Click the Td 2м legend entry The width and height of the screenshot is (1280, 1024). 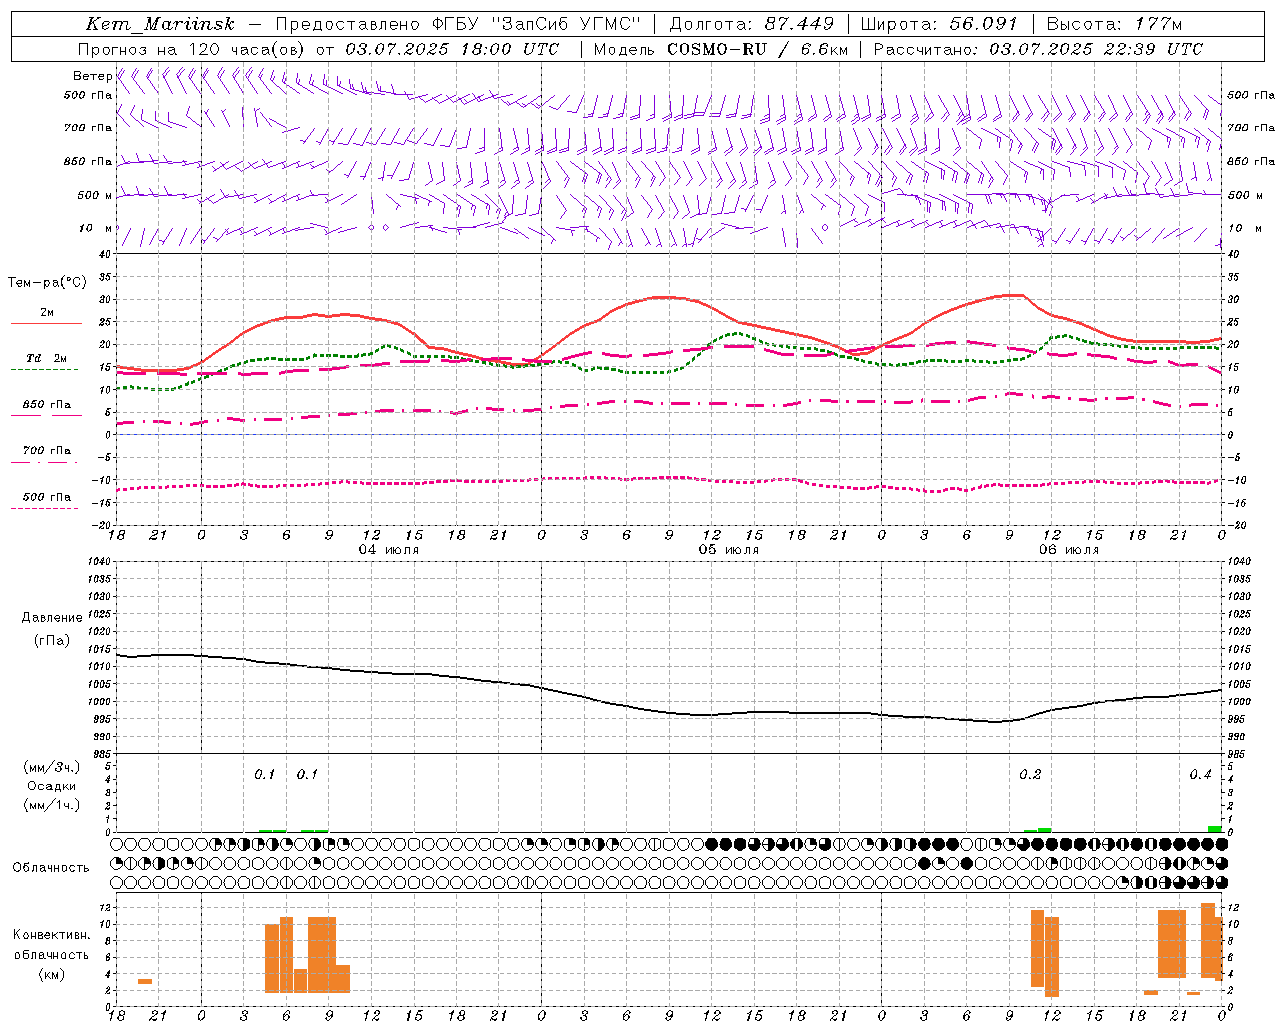coord(46,358)
